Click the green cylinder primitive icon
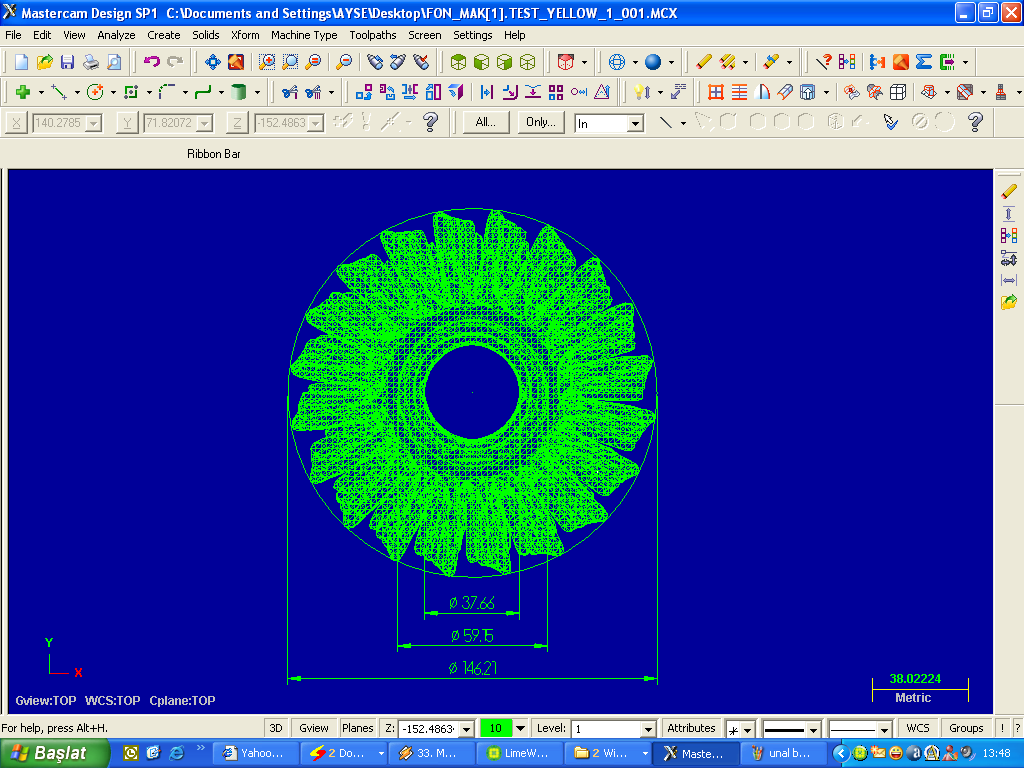 click(238, 92)
